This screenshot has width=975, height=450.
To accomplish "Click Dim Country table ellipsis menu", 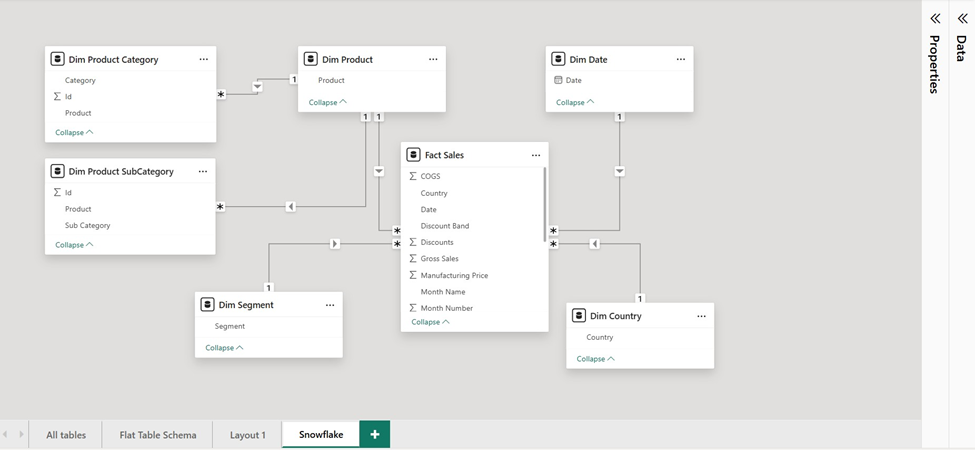I will pyautogui.click(x=701, y=315).
